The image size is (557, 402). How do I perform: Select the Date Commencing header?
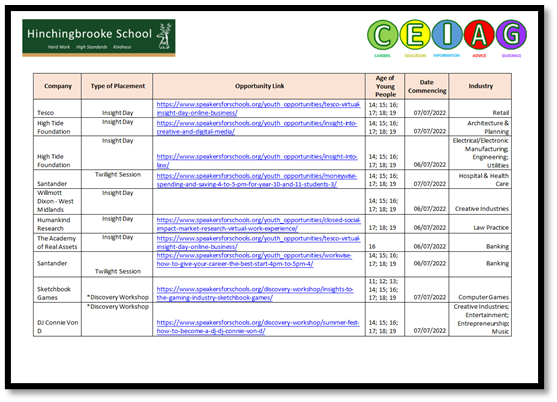point(427,86)
